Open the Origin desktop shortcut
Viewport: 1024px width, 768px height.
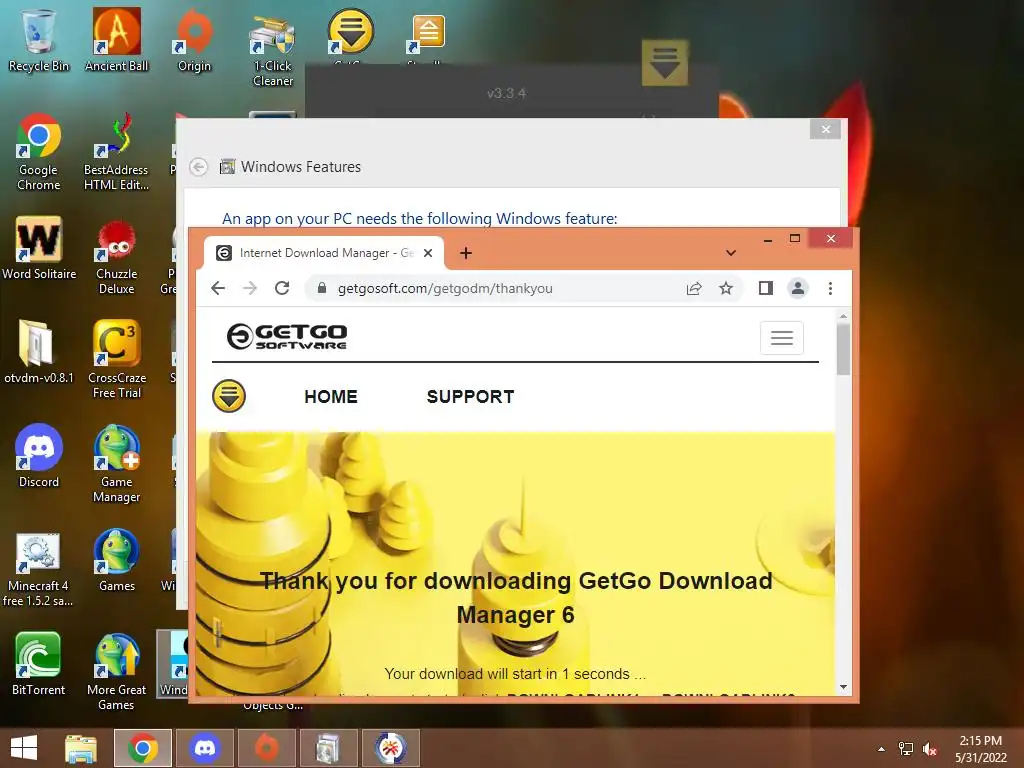(194, 40)
